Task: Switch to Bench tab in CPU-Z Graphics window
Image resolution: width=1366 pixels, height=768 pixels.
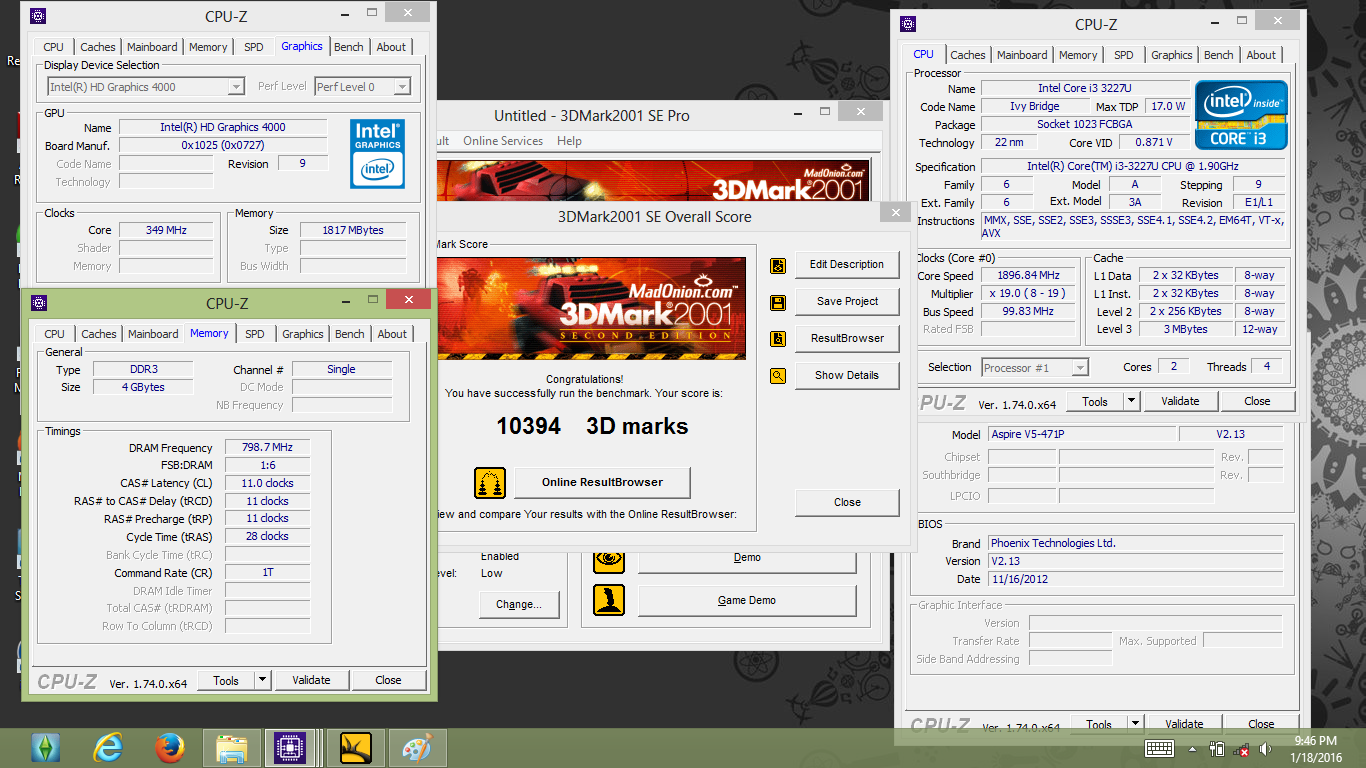Action: point(349,47)
